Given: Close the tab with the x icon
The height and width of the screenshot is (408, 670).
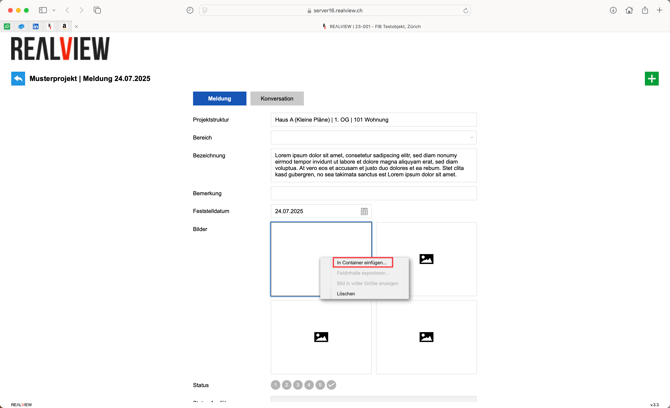Looking at the screenshot, I should pos(76,26).
